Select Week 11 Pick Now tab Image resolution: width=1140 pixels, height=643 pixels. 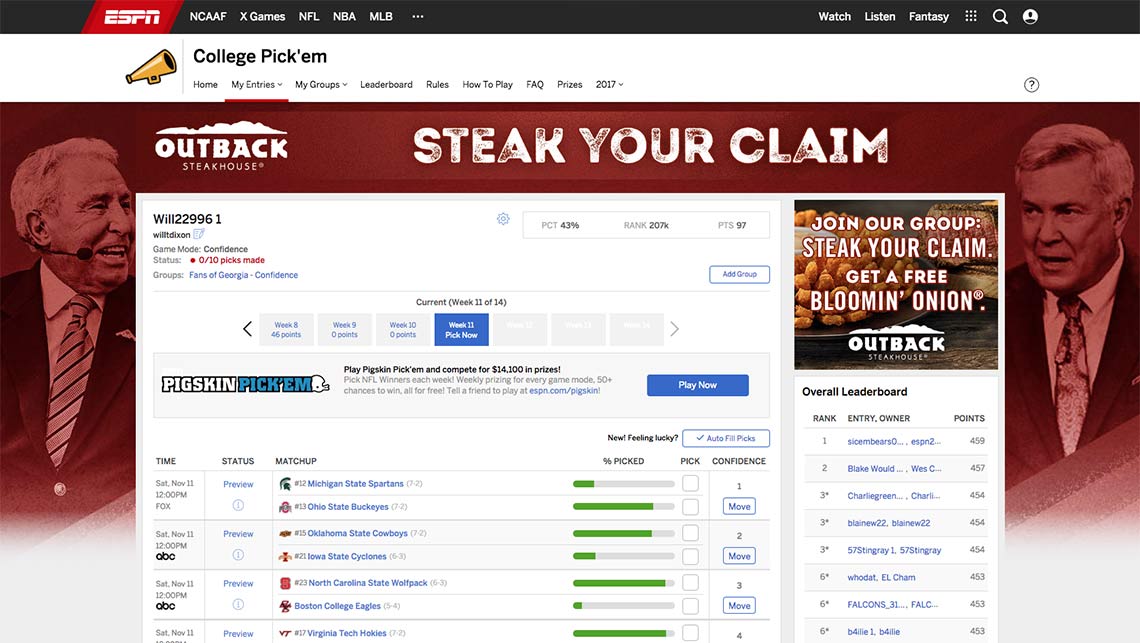462,330
